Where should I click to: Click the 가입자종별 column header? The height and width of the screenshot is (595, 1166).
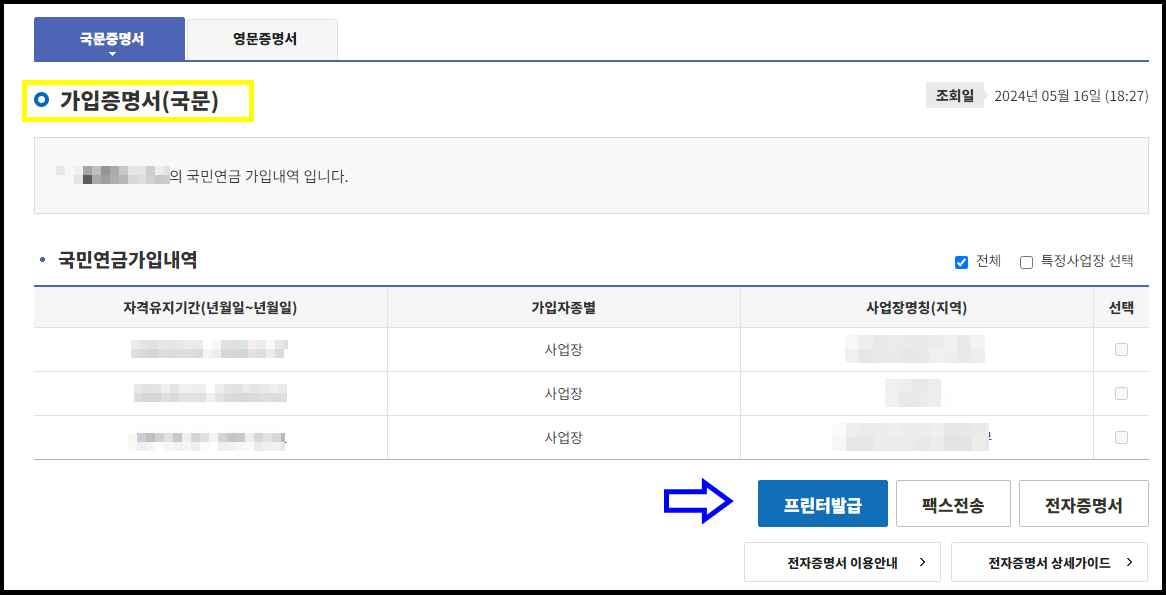pos(562,306)
